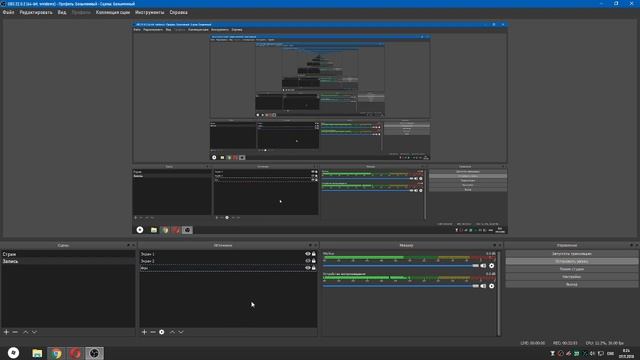640x360 pixels.
Task: Toggle visibility of source below Экран 2
Action: [x=308, y=268]
